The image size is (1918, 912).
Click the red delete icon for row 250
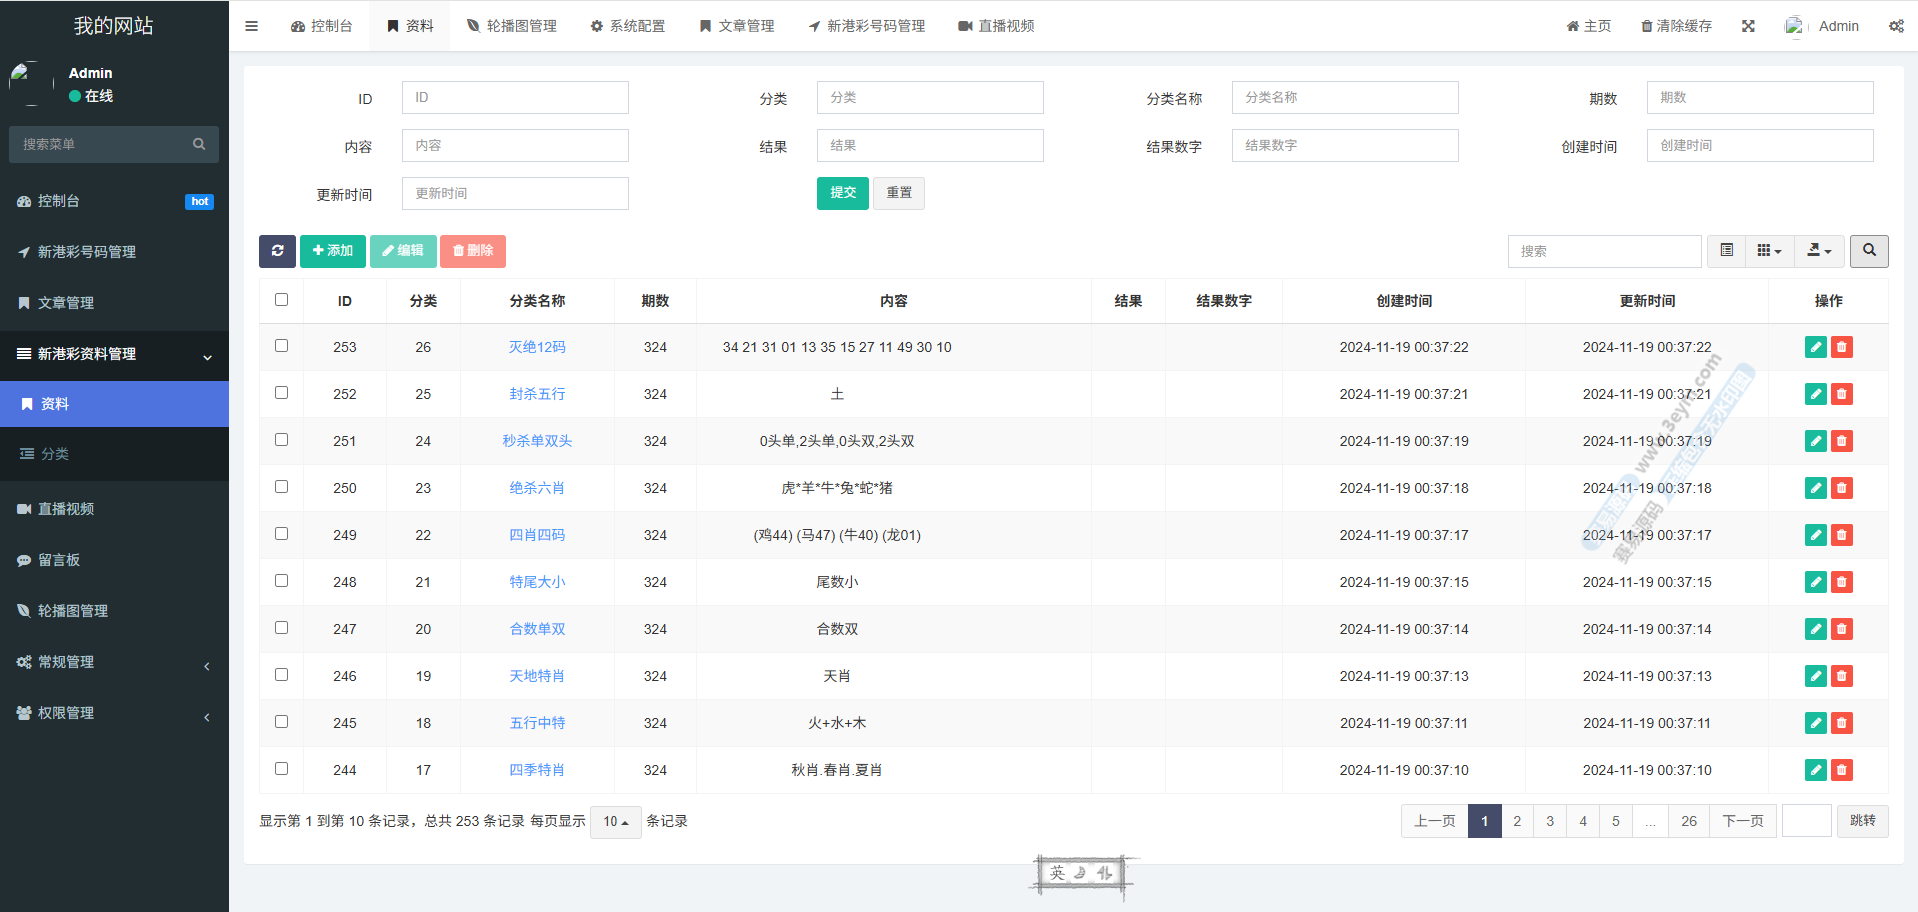tap(1841, 488)
